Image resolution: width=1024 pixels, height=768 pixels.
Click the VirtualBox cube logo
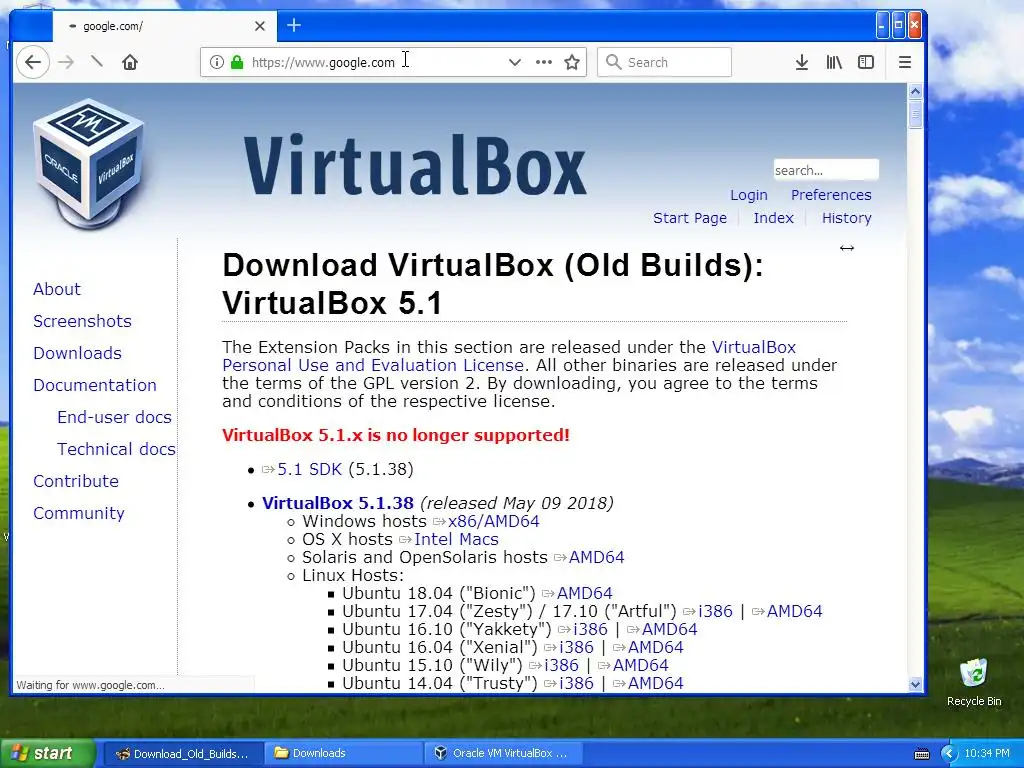click(89, 163)
